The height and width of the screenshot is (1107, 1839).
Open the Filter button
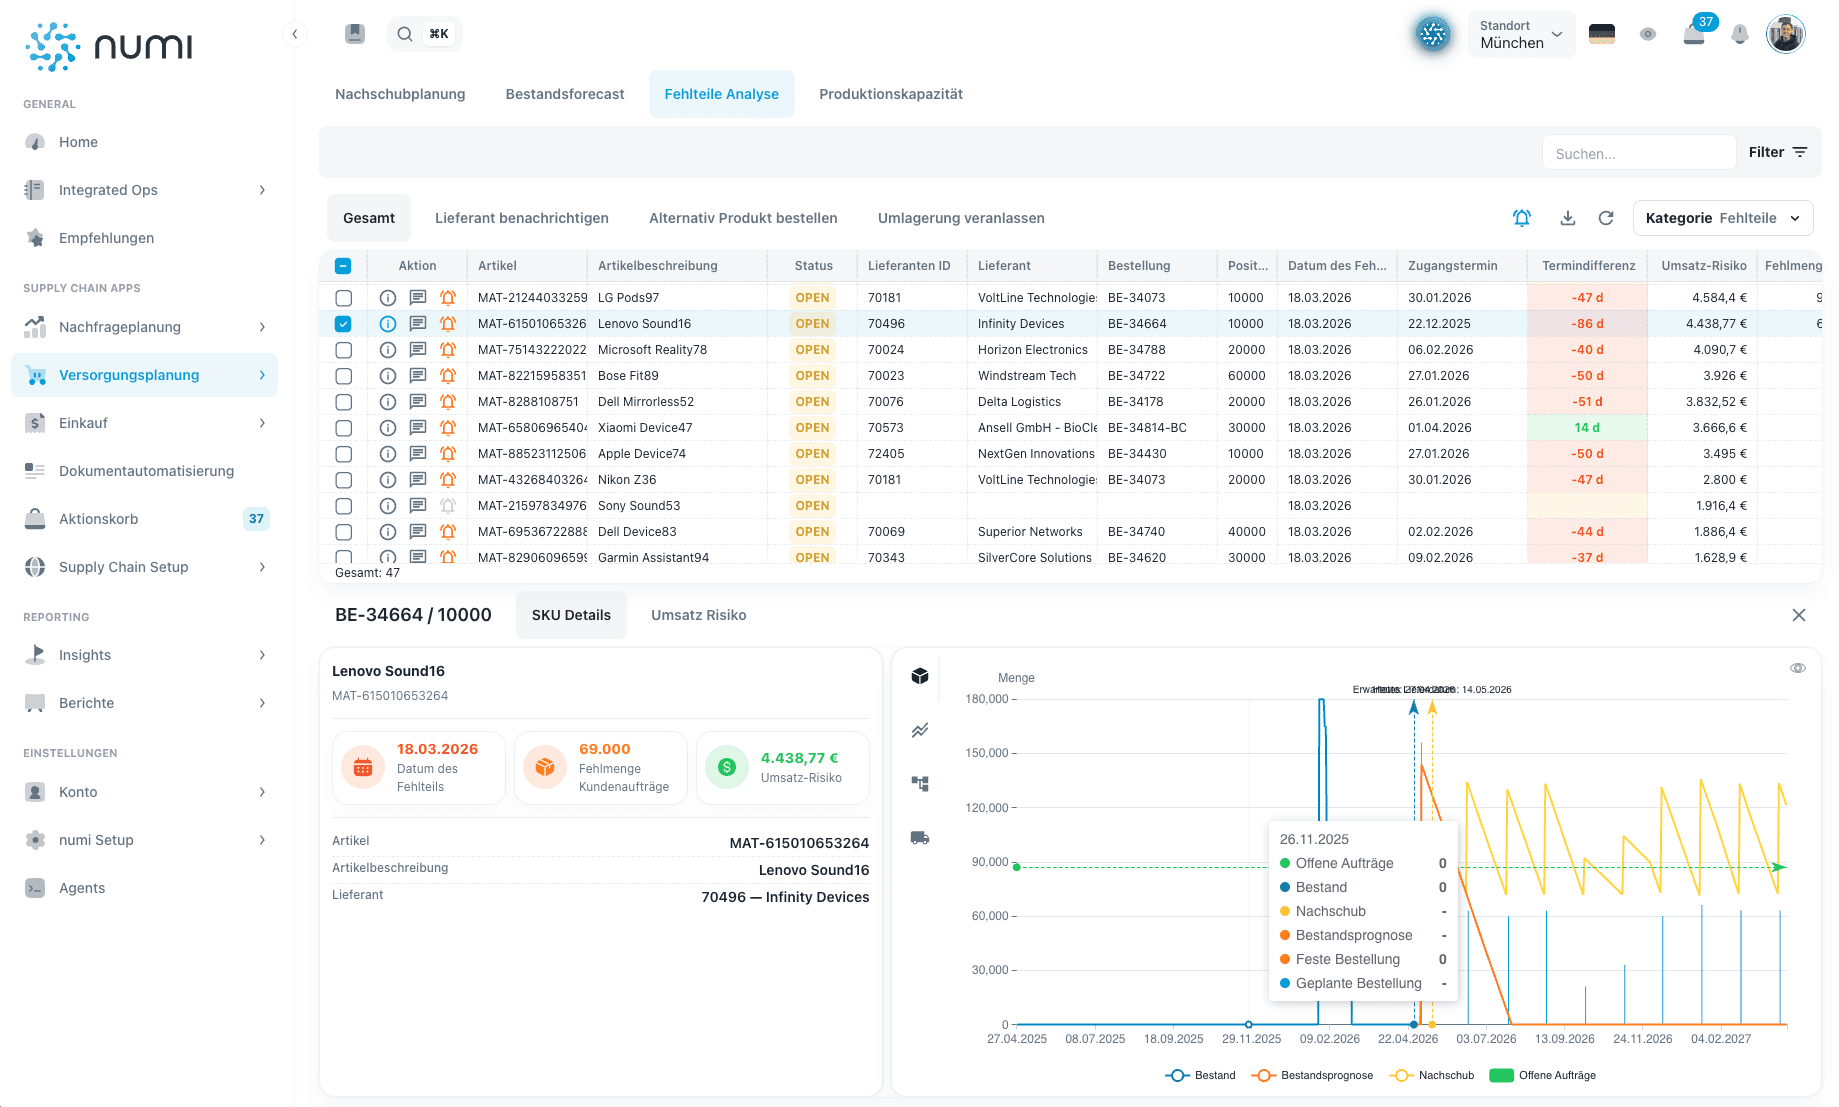(1777, 152)
